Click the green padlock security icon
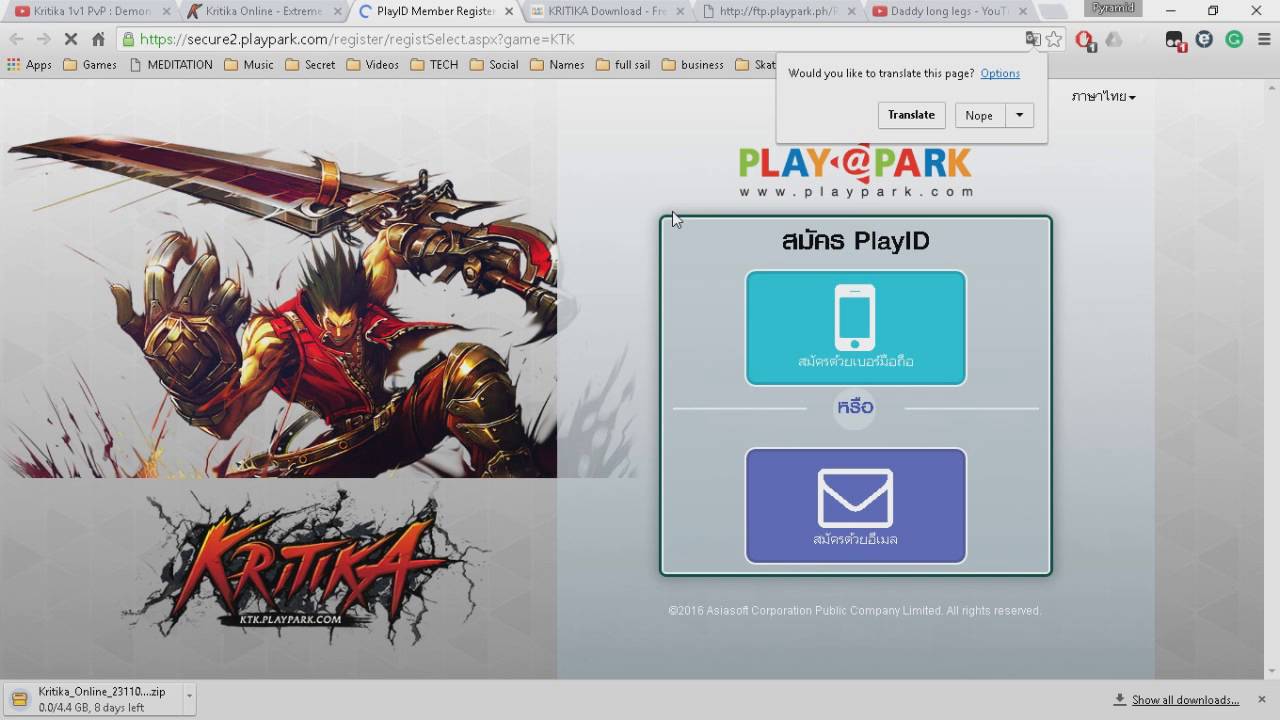 pyautogui.click(x=128, y=39)
